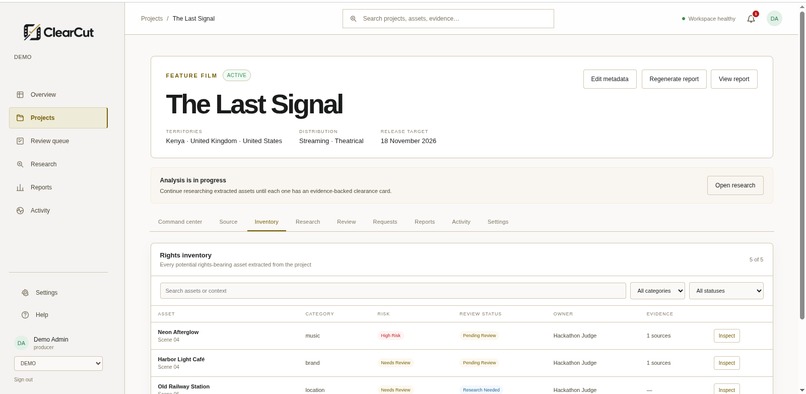The height and width of the screenshot is (394, 806).
Task: Click the Harbor Light Café asset name
Action: click(181, 359)
